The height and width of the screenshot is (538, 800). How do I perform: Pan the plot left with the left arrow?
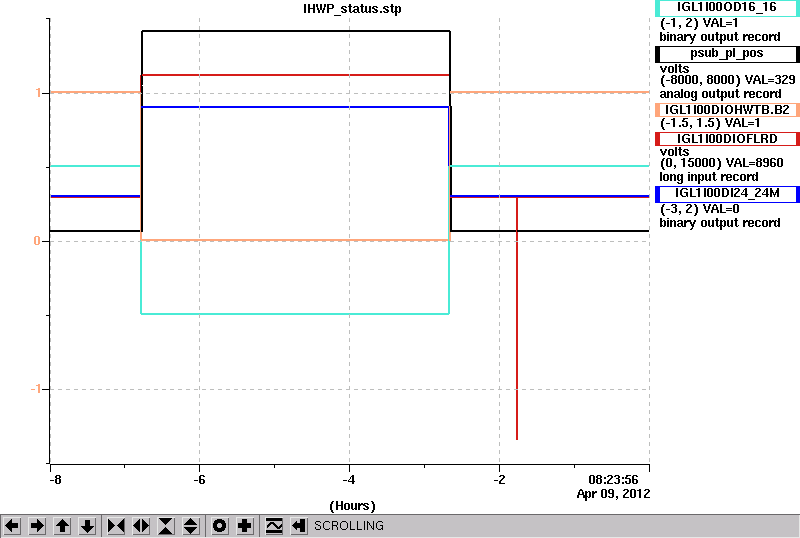(x=12, y=526)
